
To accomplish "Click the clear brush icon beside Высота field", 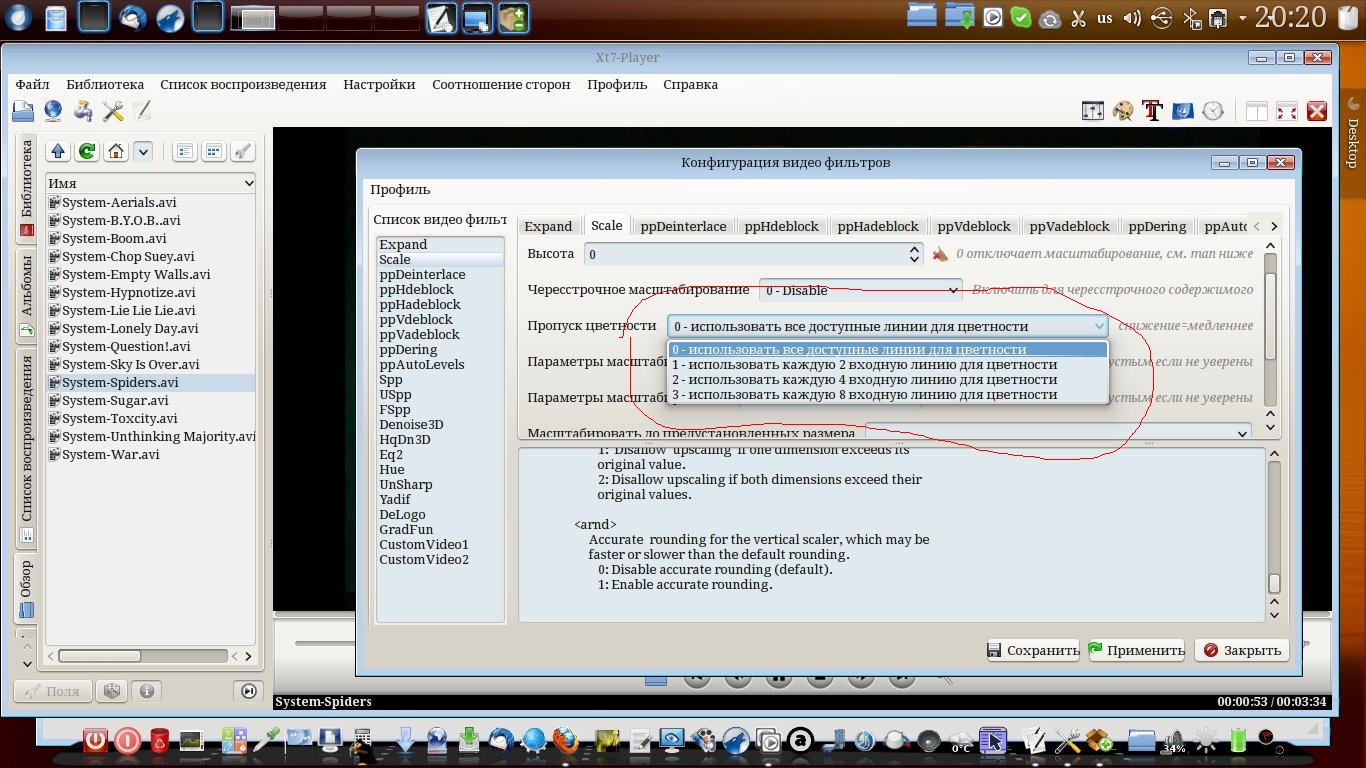I will (x=940, y=254).
